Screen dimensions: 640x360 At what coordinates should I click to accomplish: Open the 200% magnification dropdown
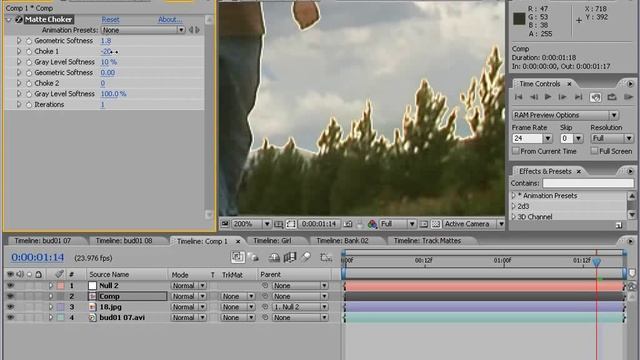(x=251, y=224)
